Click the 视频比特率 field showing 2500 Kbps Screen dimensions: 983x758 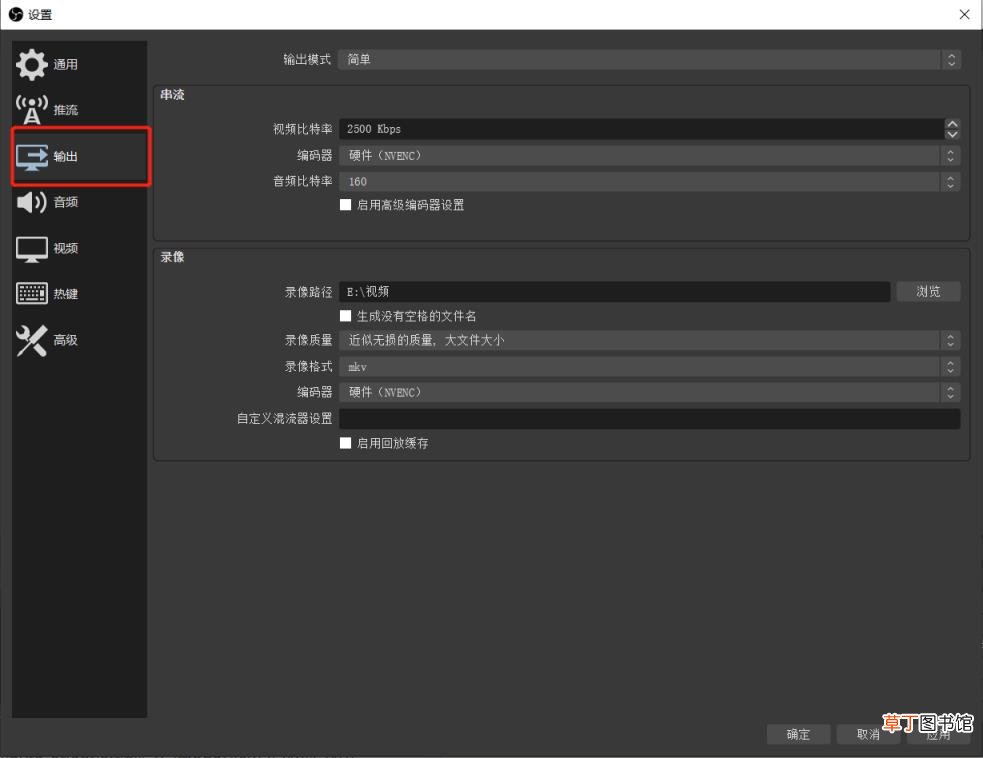point(641,129)
